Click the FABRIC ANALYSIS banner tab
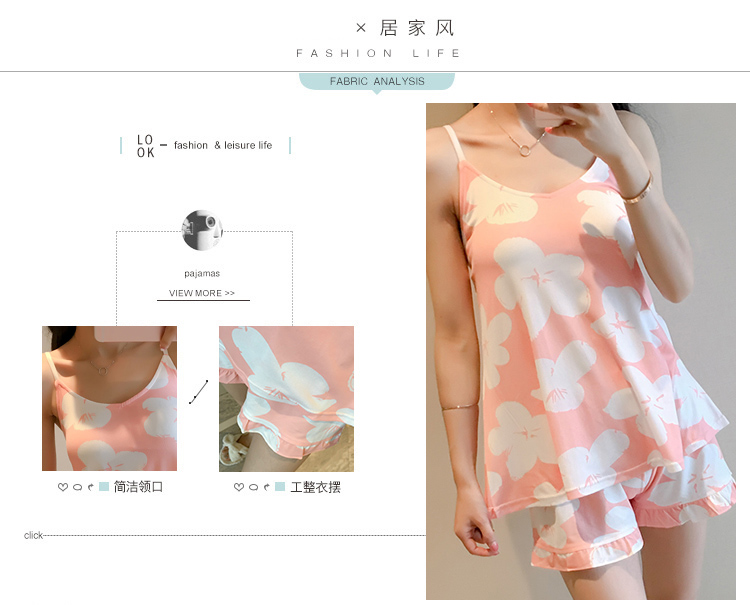This screenshot has height=605, width=750. [377, 81]
